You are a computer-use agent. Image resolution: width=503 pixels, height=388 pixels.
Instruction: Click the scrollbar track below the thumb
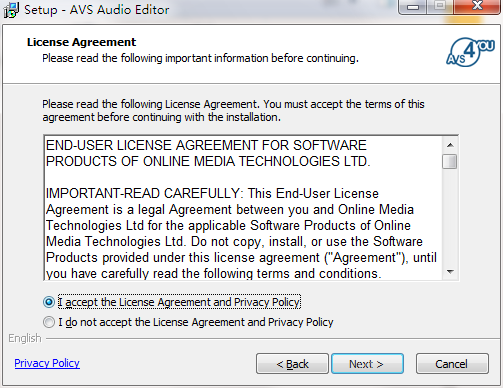(450, 217)
